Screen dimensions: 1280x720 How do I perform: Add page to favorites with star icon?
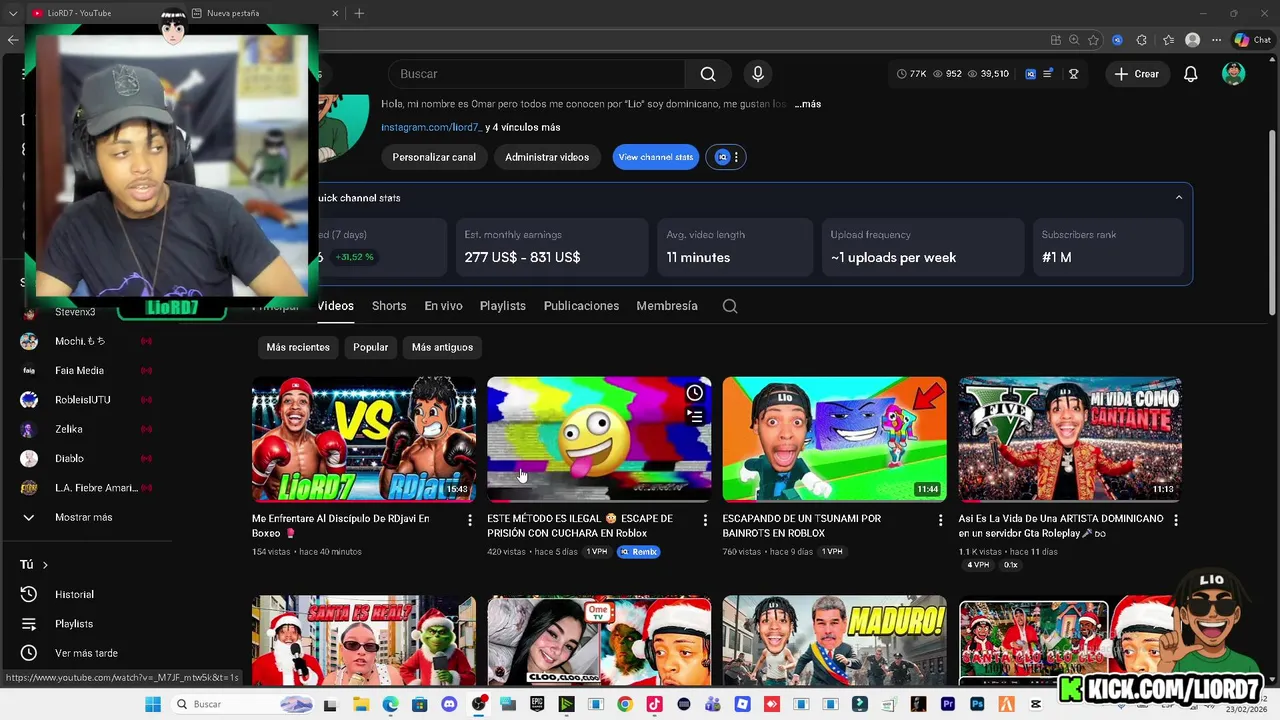[x=1093, y=40]
